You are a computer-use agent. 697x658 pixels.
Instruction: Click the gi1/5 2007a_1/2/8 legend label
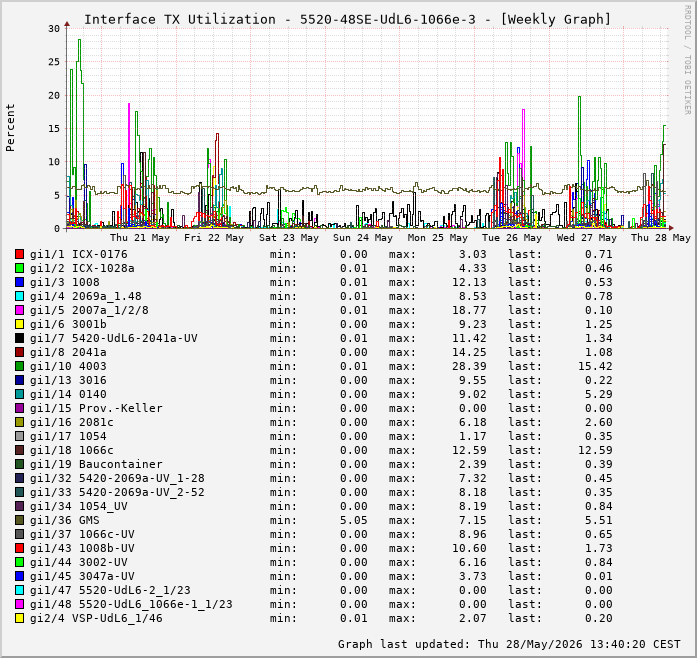pos(89,310)
